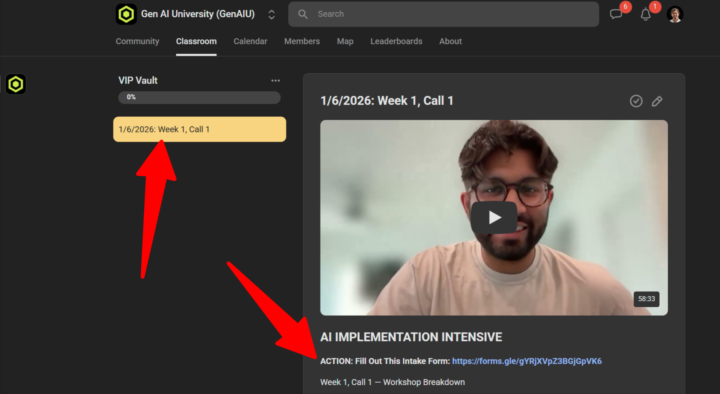The image size is (720, 394).
Task: Click the Search input field
Action: click(443, 14)
